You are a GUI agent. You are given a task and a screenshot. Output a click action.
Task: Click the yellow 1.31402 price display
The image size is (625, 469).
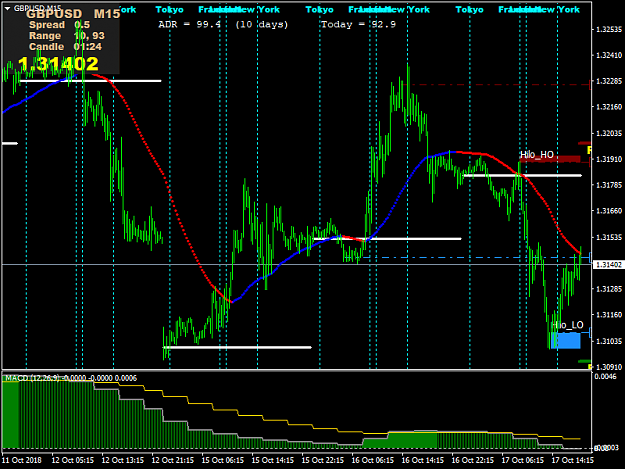(x=58, y=64)
